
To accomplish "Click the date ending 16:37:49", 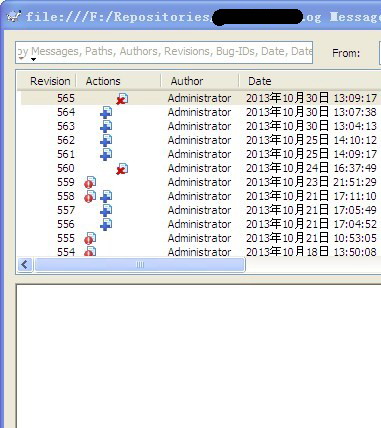I will click(311, 168).
